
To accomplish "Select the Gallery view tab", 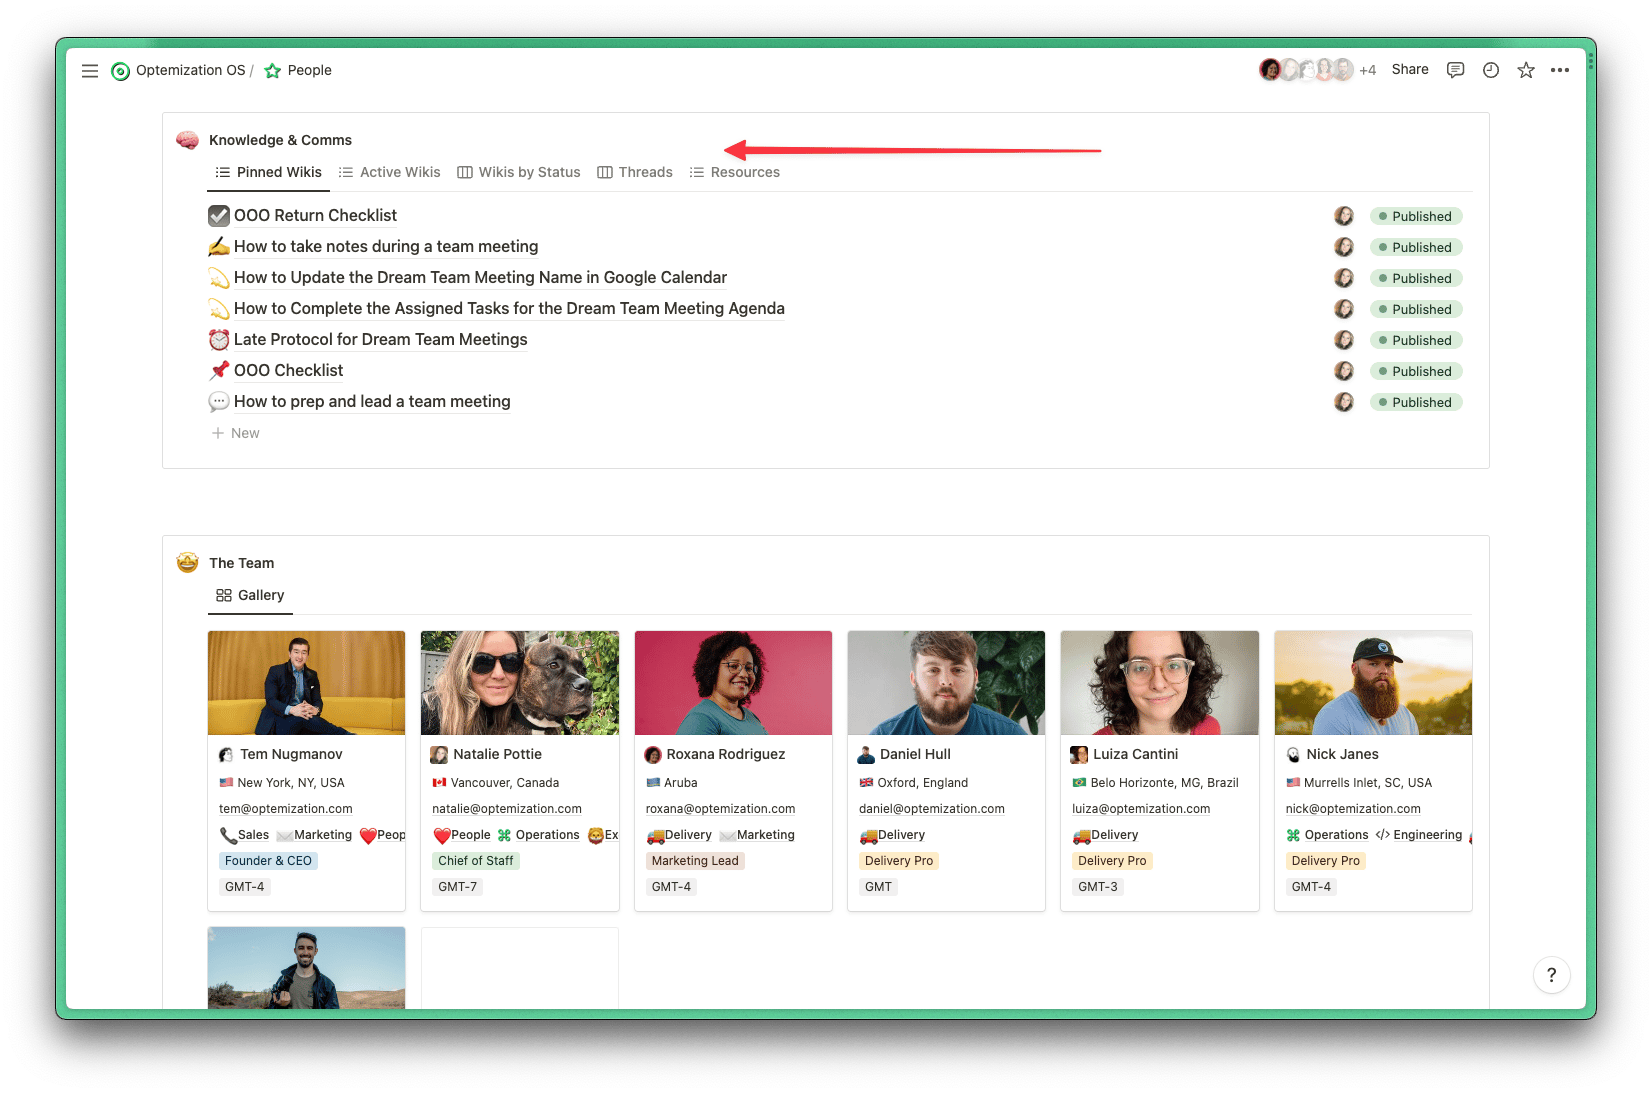I will [251, 595].
